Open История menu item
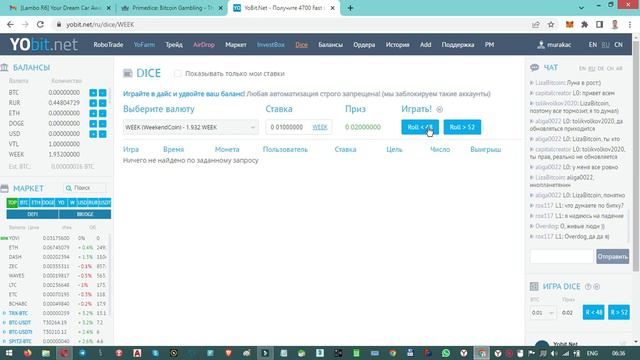This screenshot has height=360, width=640. point(398,45)
